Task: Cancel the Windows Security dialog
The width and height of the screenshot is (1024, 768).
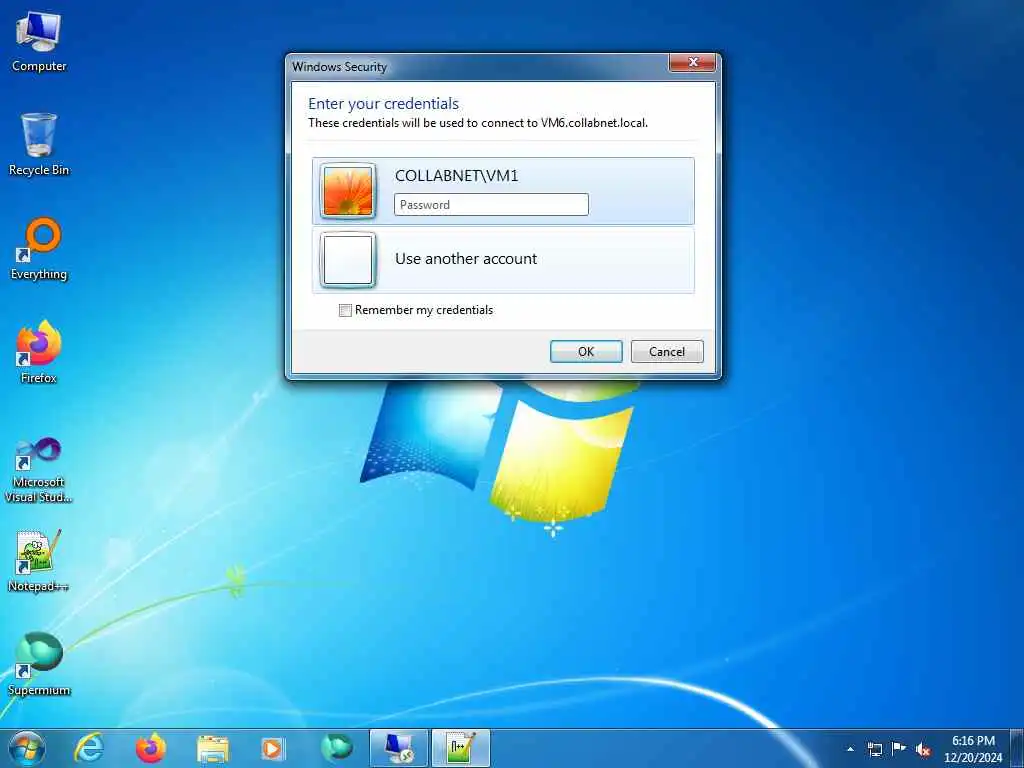Action: 667,351
